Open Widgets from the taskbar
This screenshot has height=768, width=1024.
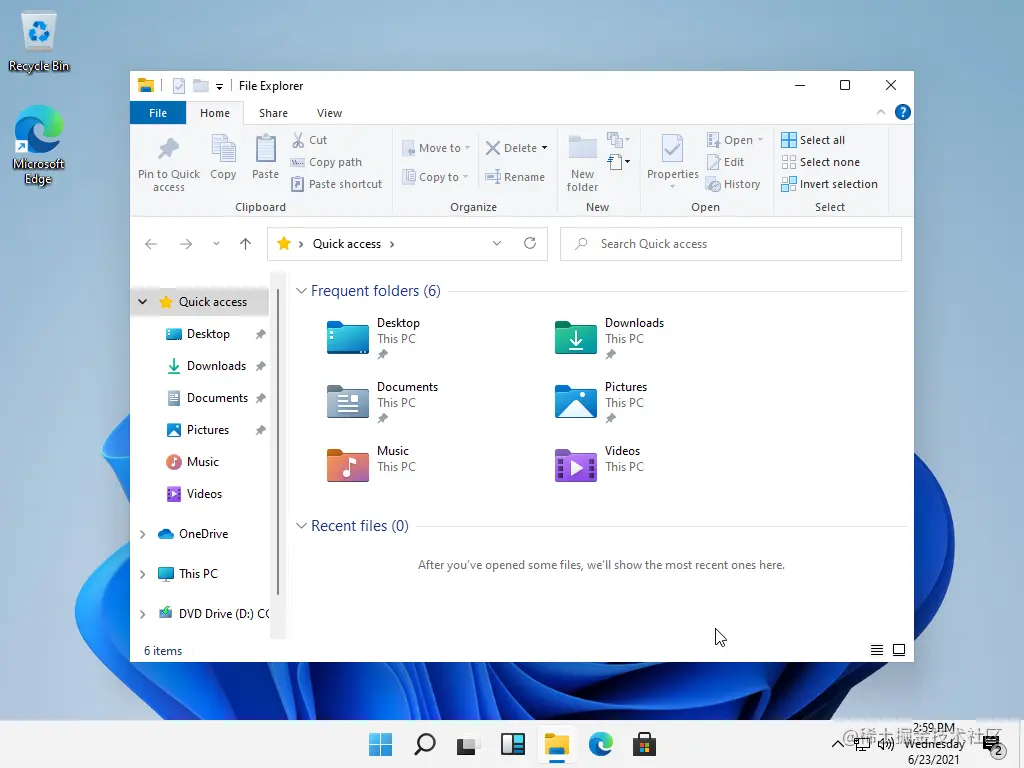click(x=513, y=744)
